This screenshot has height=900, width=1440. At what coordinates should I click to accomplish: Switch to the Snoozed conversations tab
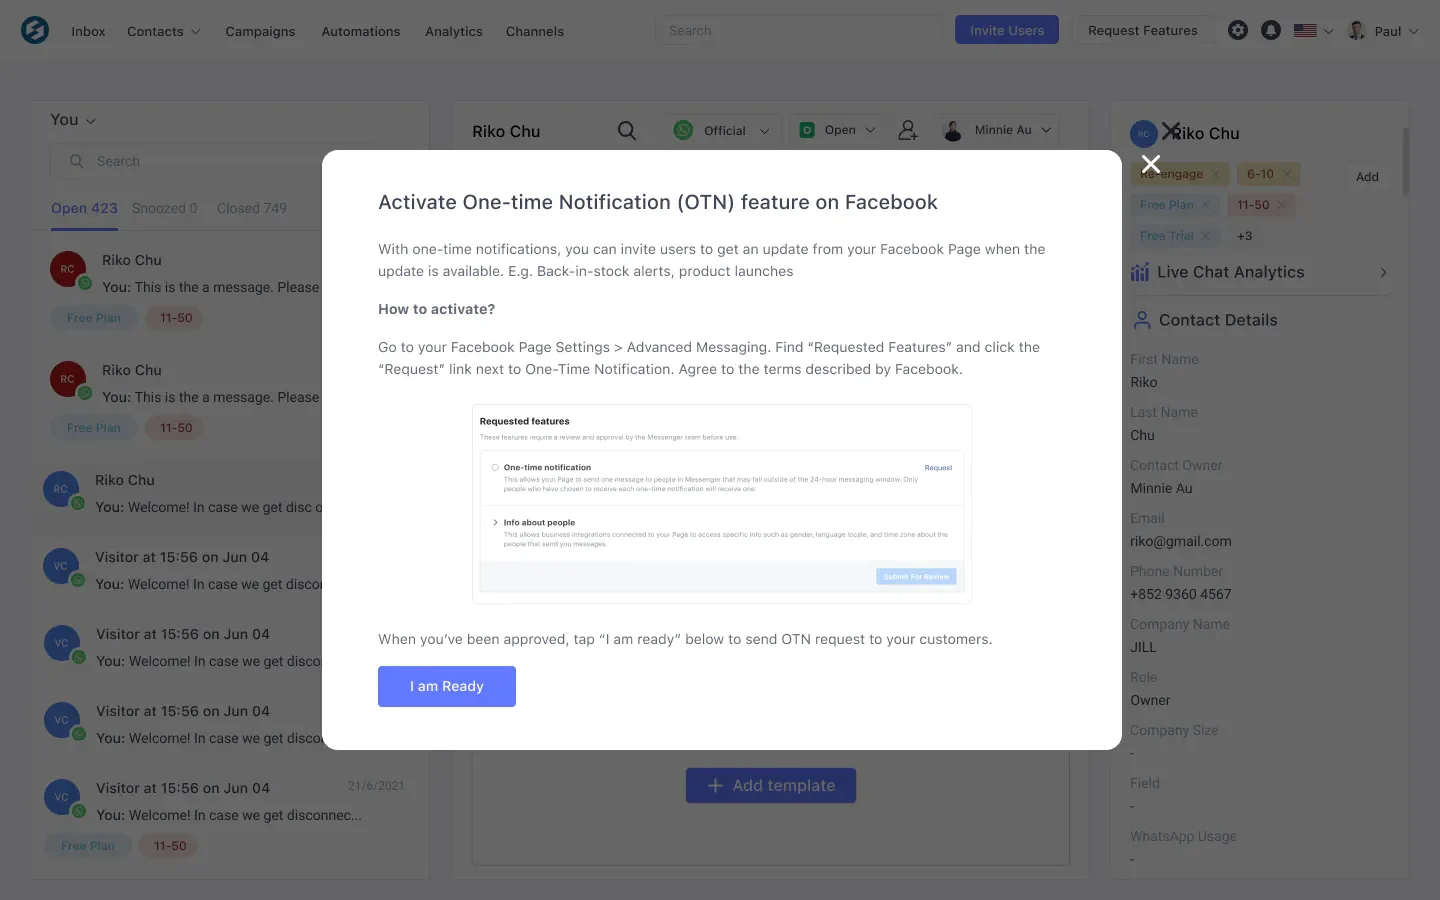coord(164,208)
